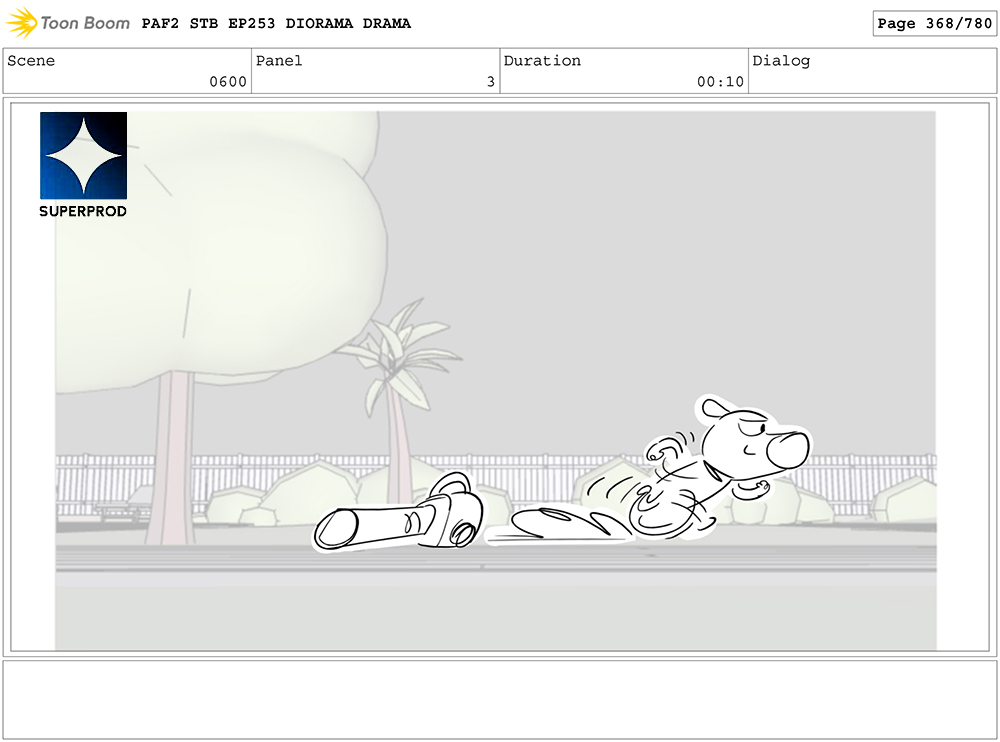1000x742 pixels.
Task: Click the empty notes box below panel
Action: point(499,700)
